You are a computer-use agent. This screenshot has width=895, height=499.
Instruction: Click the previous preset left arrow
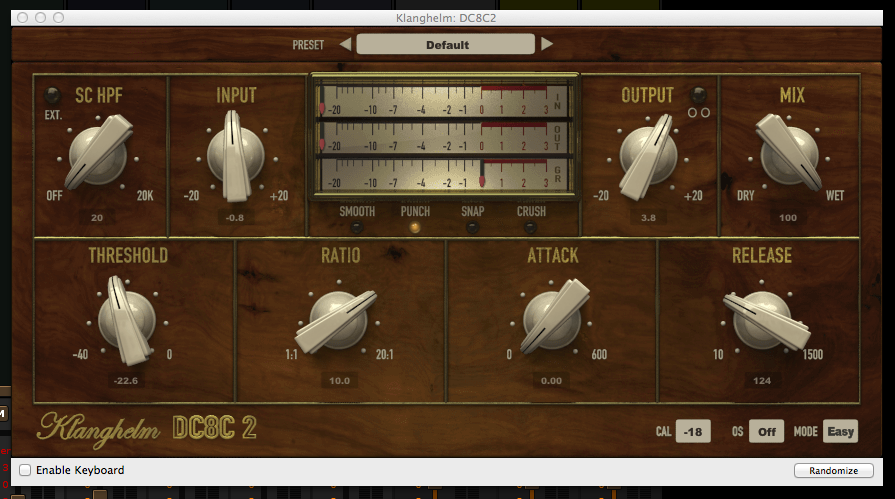(x=345, y=44)
